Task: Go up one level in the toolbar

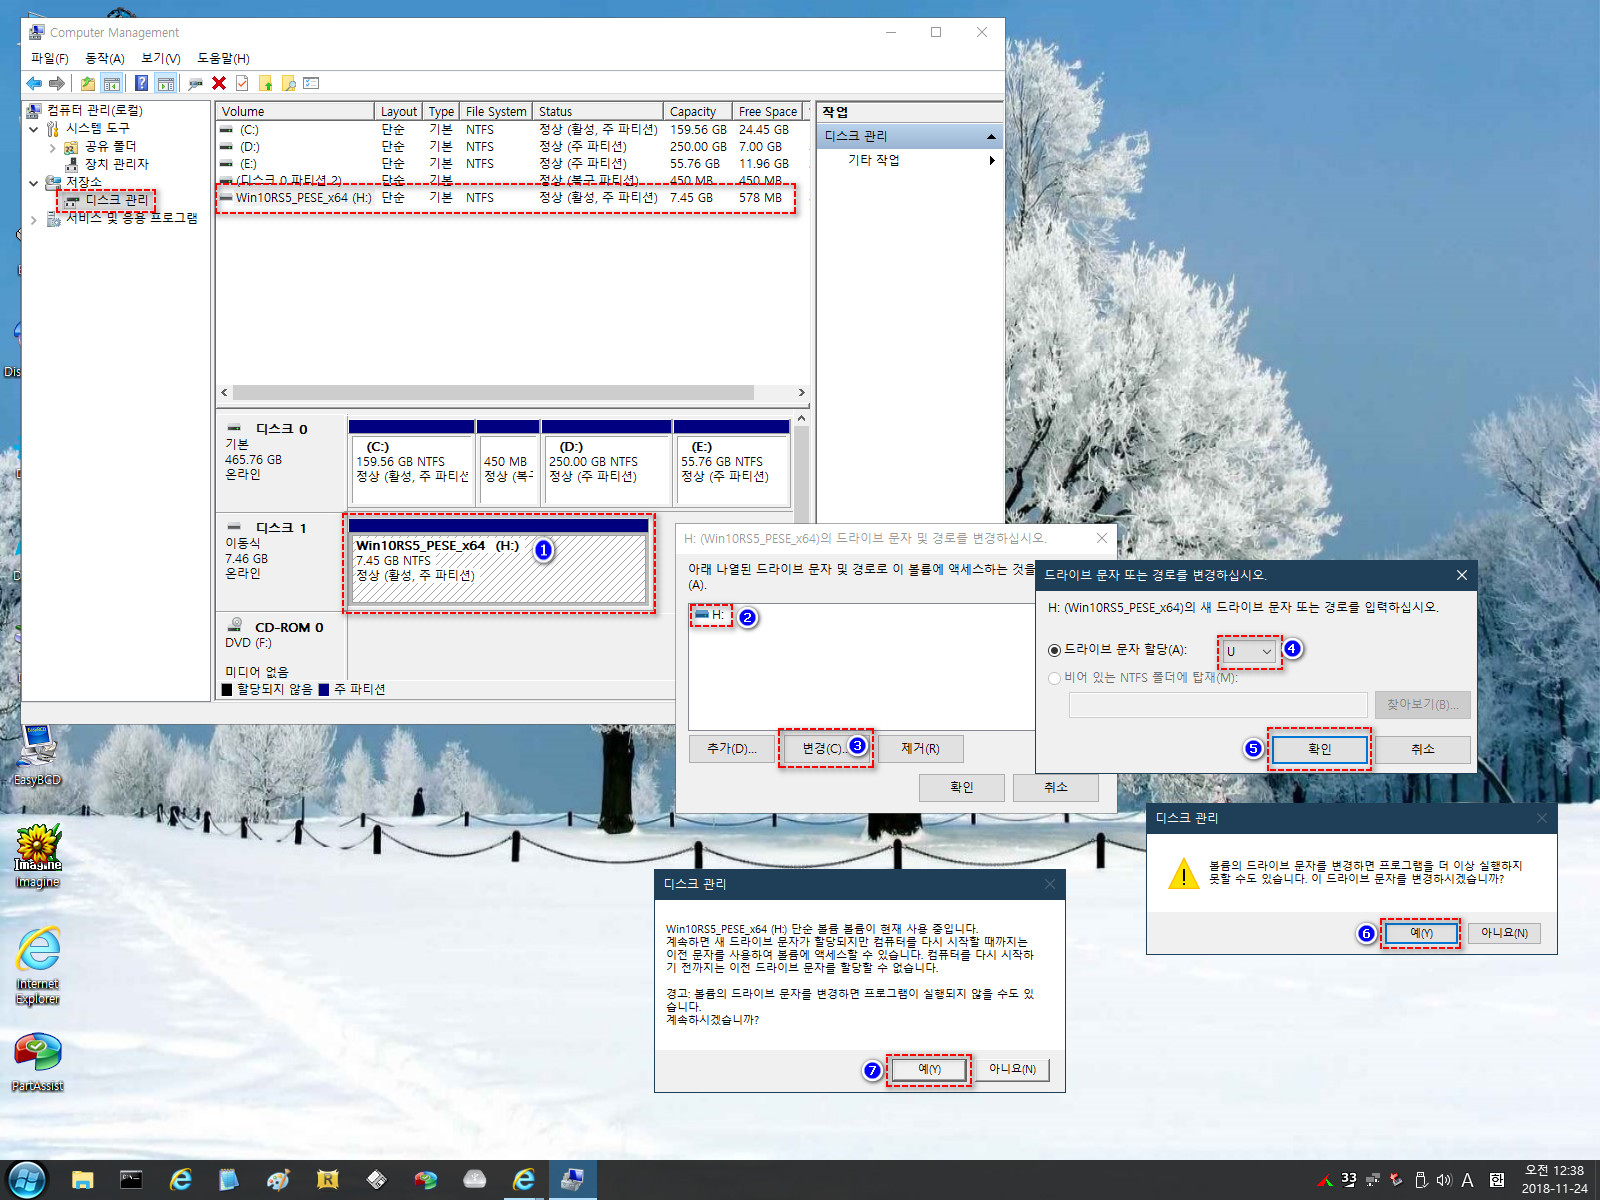Action: pos(88,83)
